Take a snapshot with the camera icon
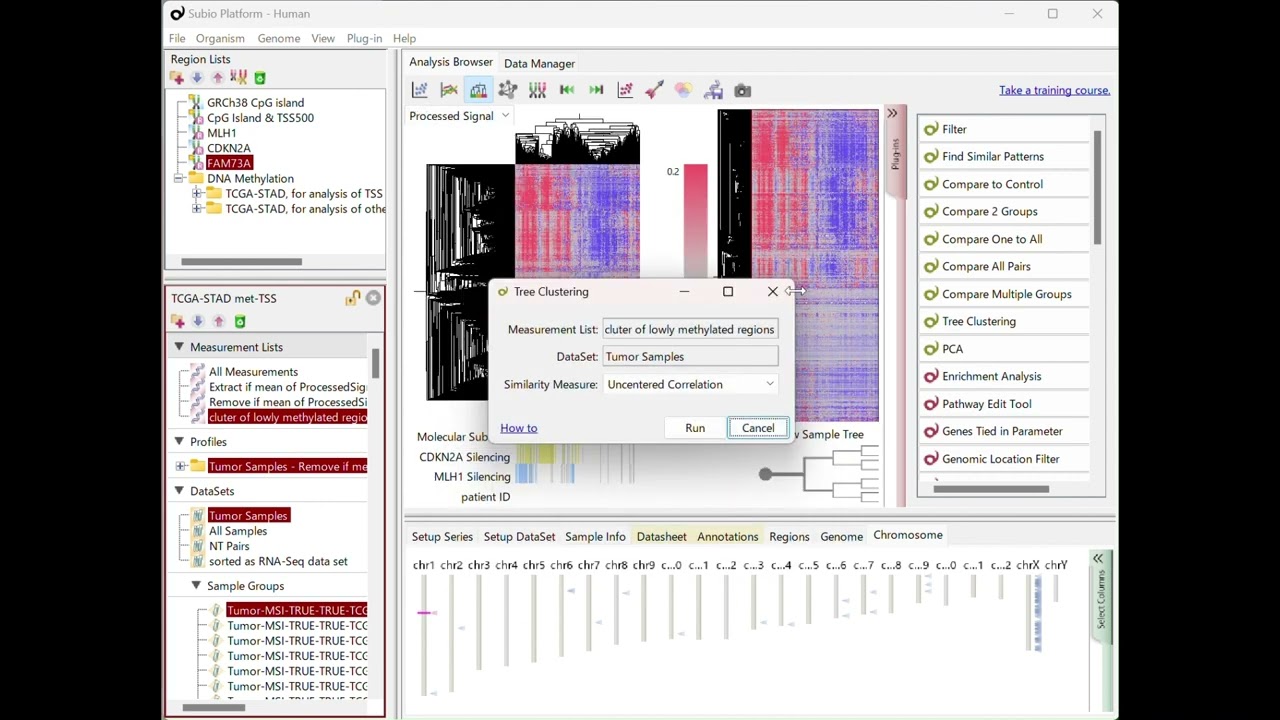 click(742, 90)
